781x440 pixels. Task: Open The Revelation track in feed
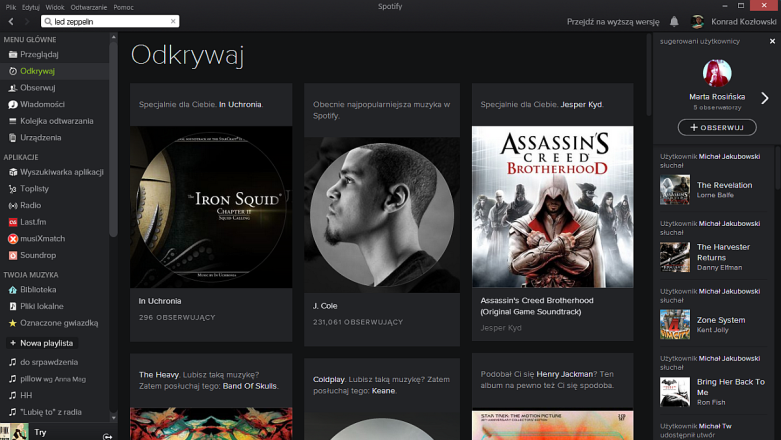coord(724,185)
